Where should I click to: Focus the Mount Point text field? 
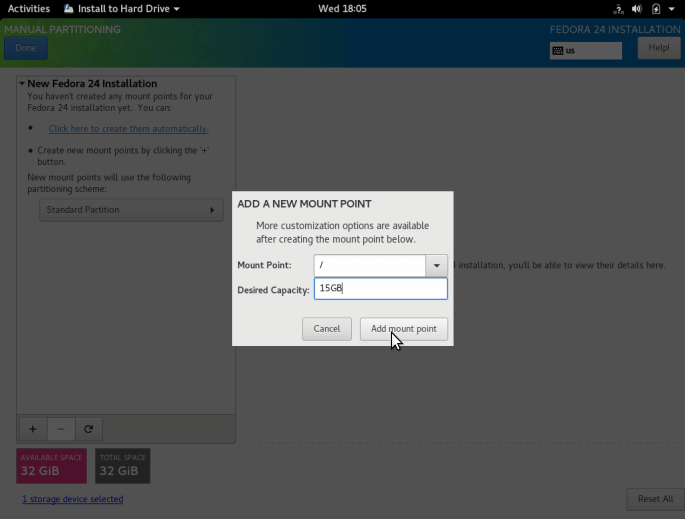point(370,265)
